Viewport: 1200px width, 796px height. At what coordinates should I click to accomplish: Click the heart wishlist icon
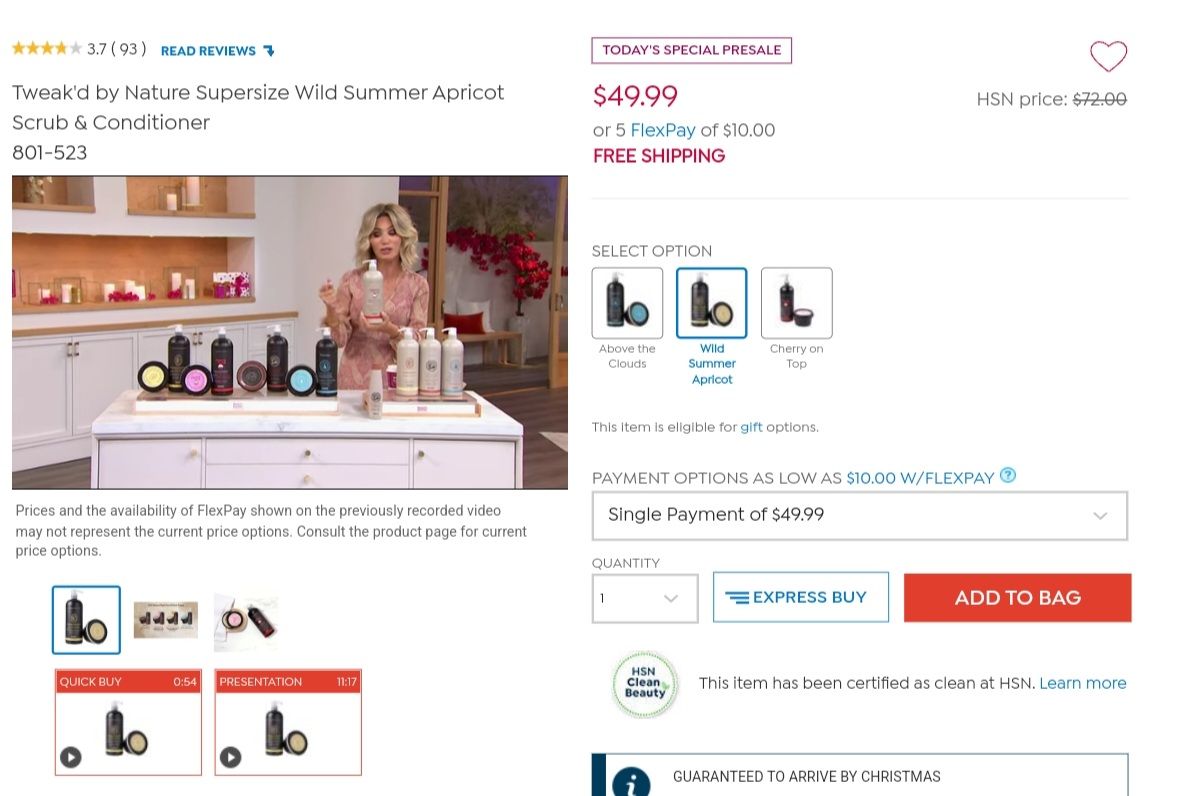click(x=1108, y=56)
